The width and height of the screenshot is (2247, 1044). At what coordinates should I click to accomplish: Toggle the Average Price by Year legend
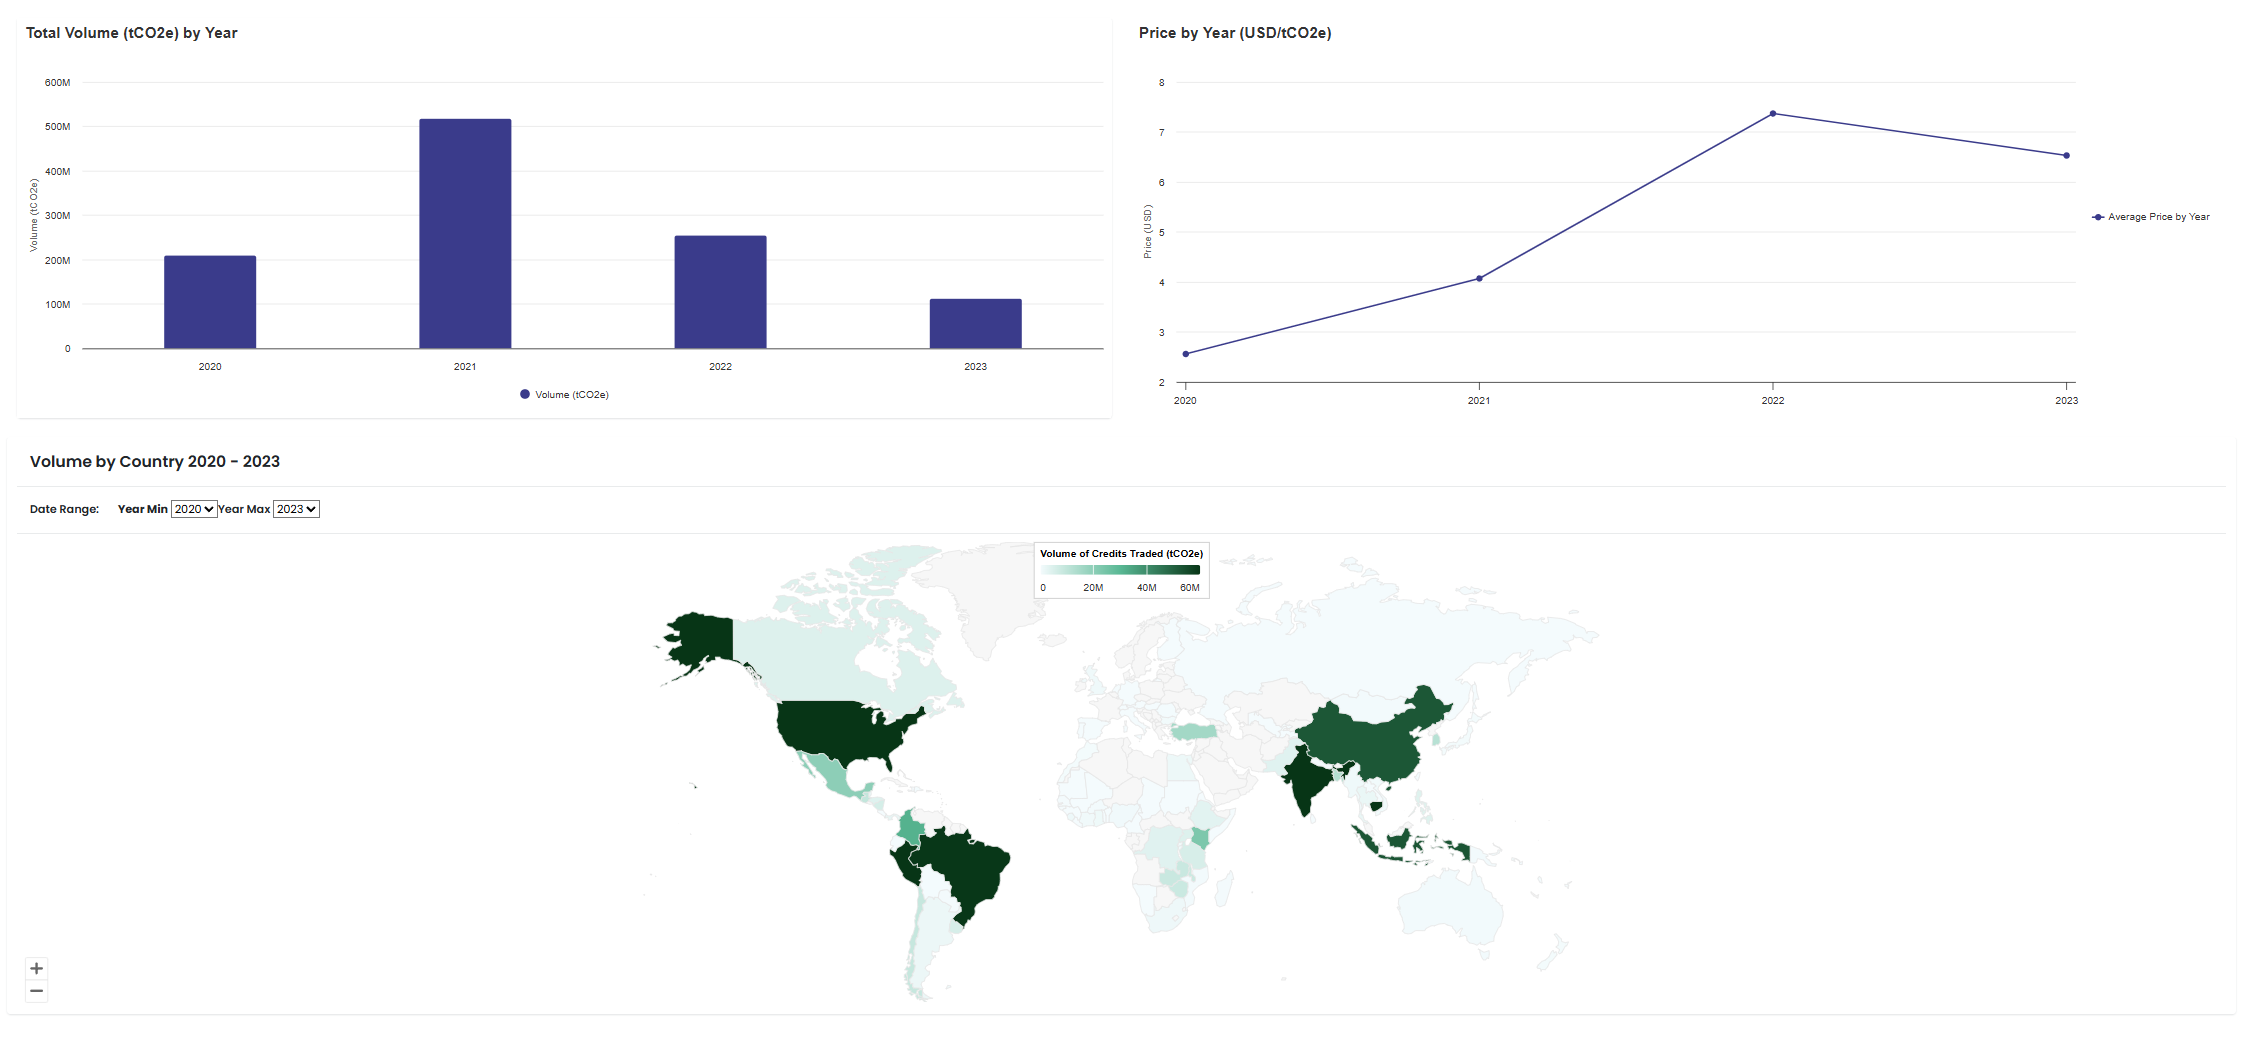(2151, 217)
